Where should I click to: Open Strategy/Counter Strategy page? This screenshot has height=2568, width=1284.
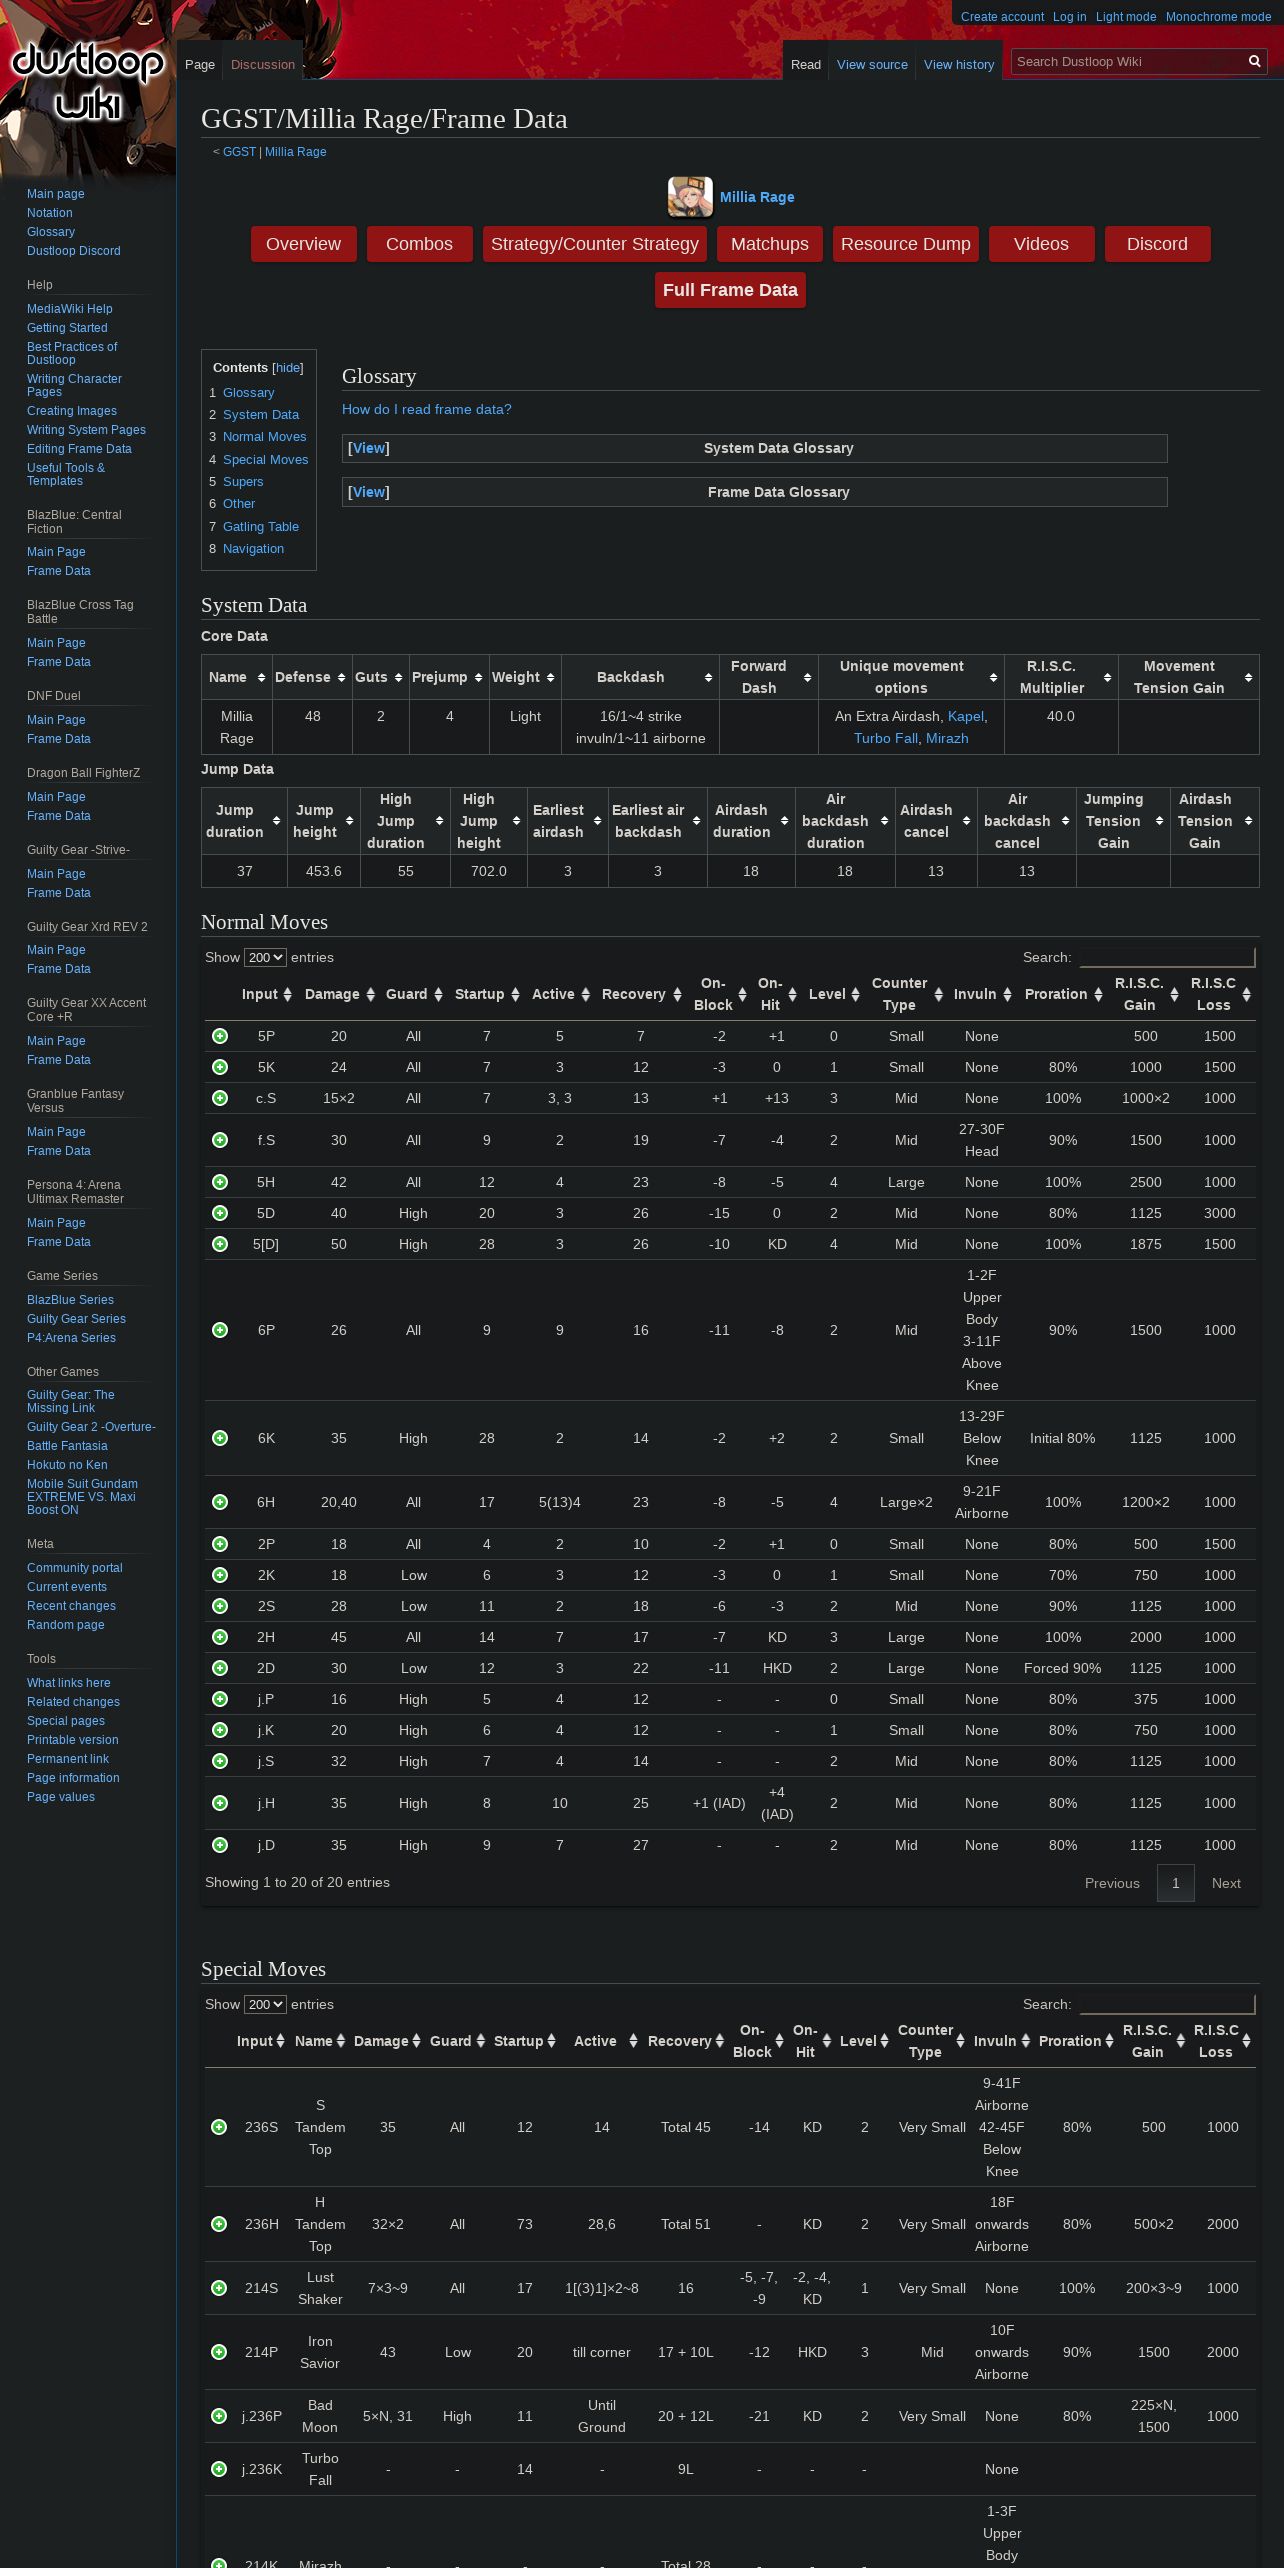coord(595,244)
